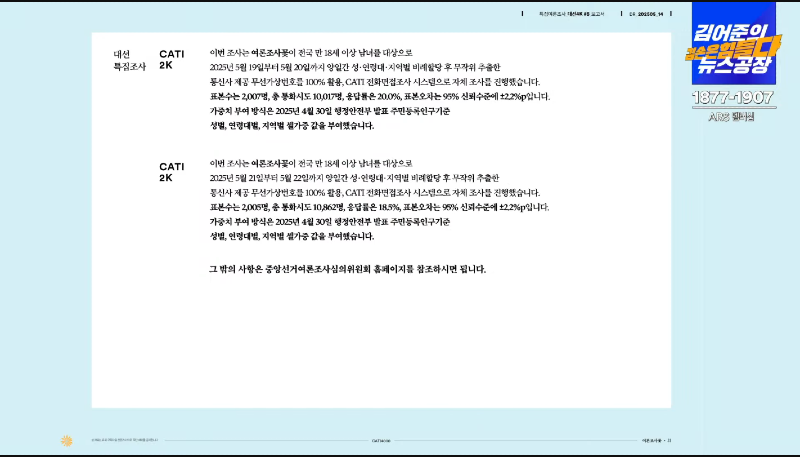Click the orange flower icon in footer
The image size is (800, 457).
coord(67,441)
